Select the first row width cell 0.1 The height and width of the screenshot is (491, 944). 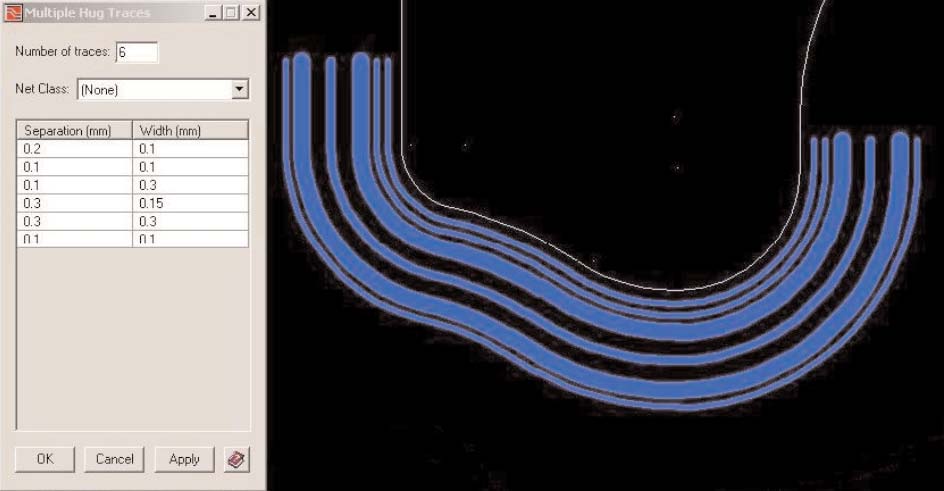(190, 149)
